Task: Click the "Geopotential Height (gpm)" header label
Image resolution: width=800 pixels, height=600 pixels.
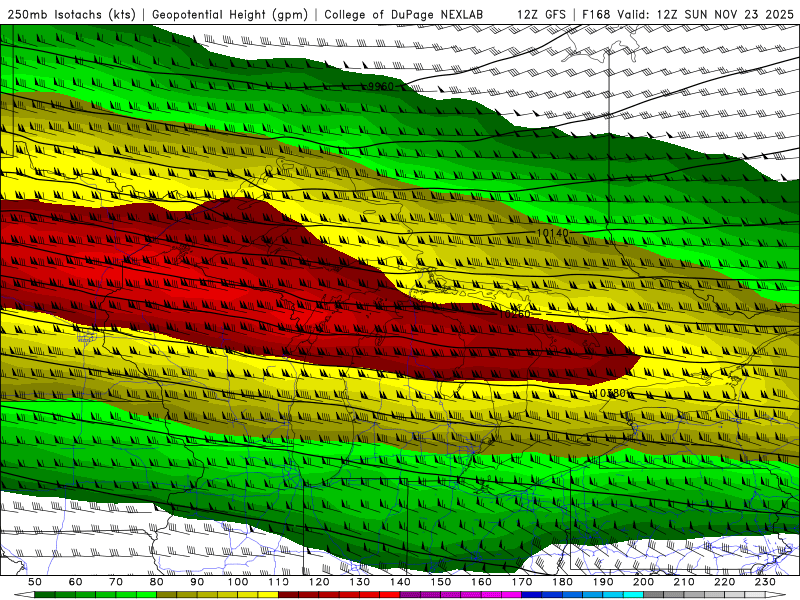Action: click(x=230, y=15)
